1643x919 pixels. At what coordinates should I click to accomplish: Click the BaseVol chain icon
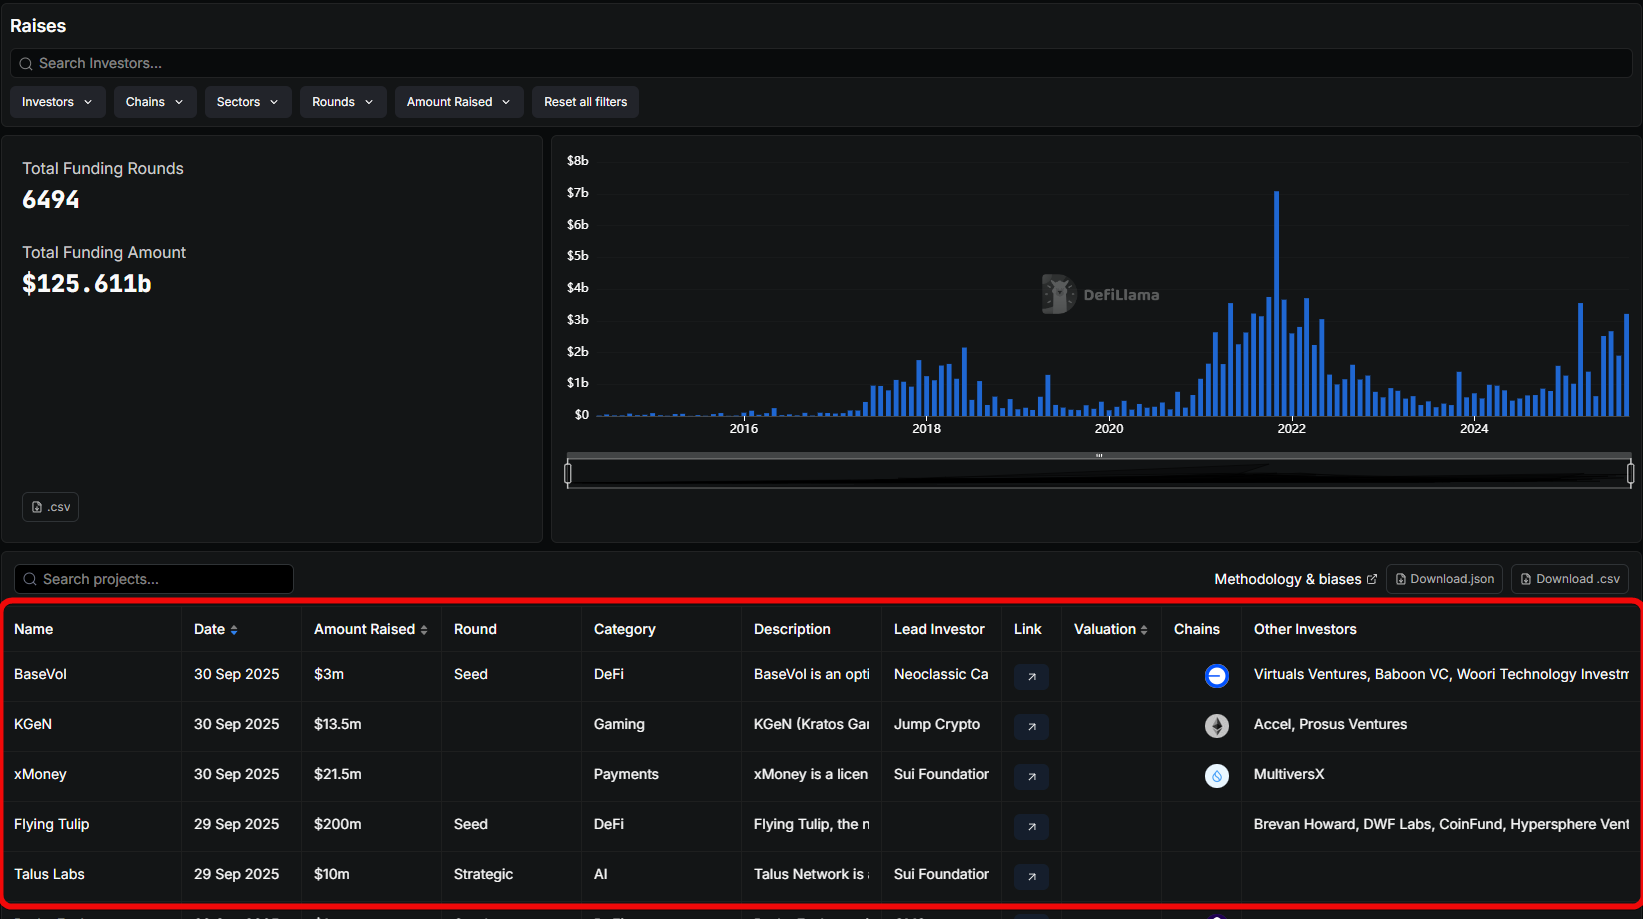coord(1216,676)
